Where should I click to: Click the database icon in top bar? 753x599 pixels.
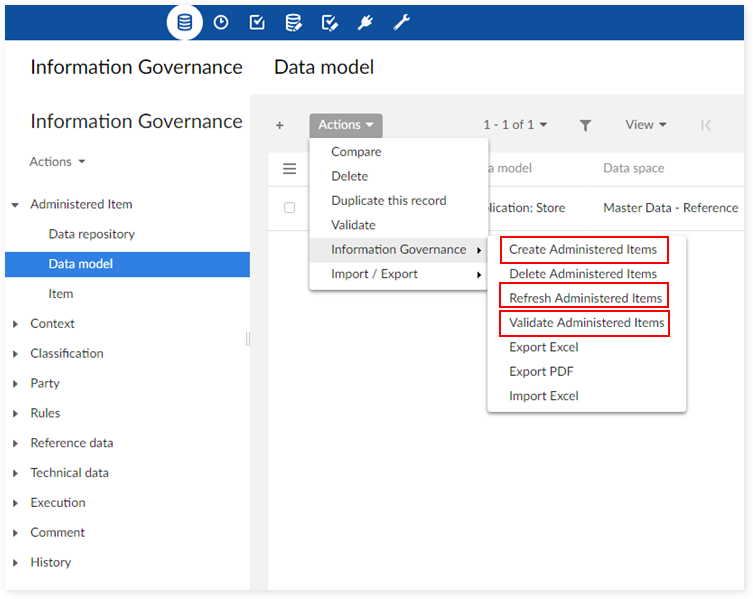coord(185,22)
